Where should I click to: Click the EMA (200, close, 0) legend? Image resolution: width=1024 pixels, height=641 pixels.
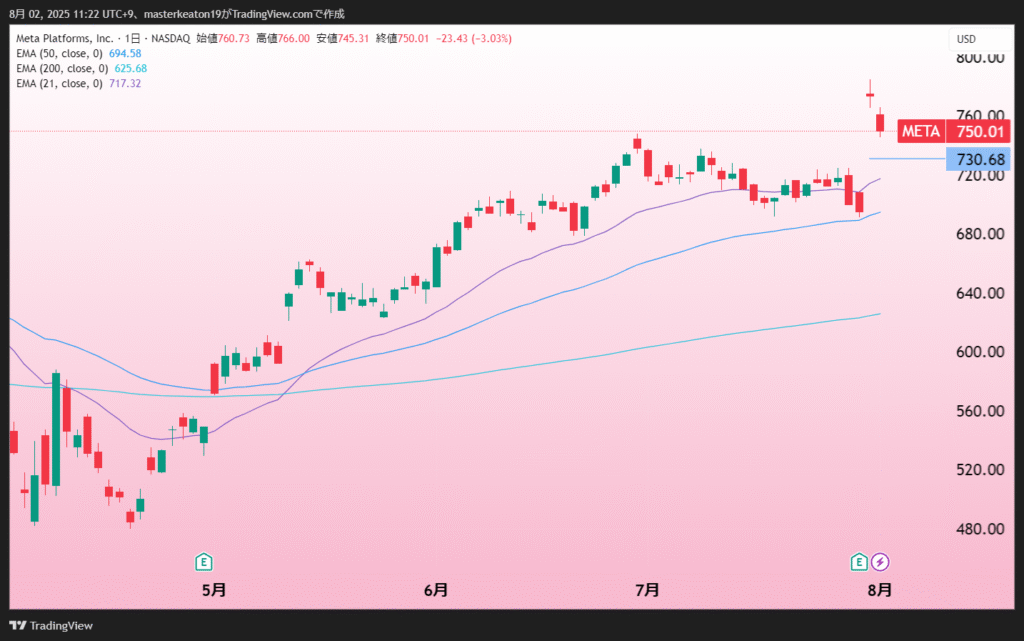pyautogui.click(x=62, y=69)
